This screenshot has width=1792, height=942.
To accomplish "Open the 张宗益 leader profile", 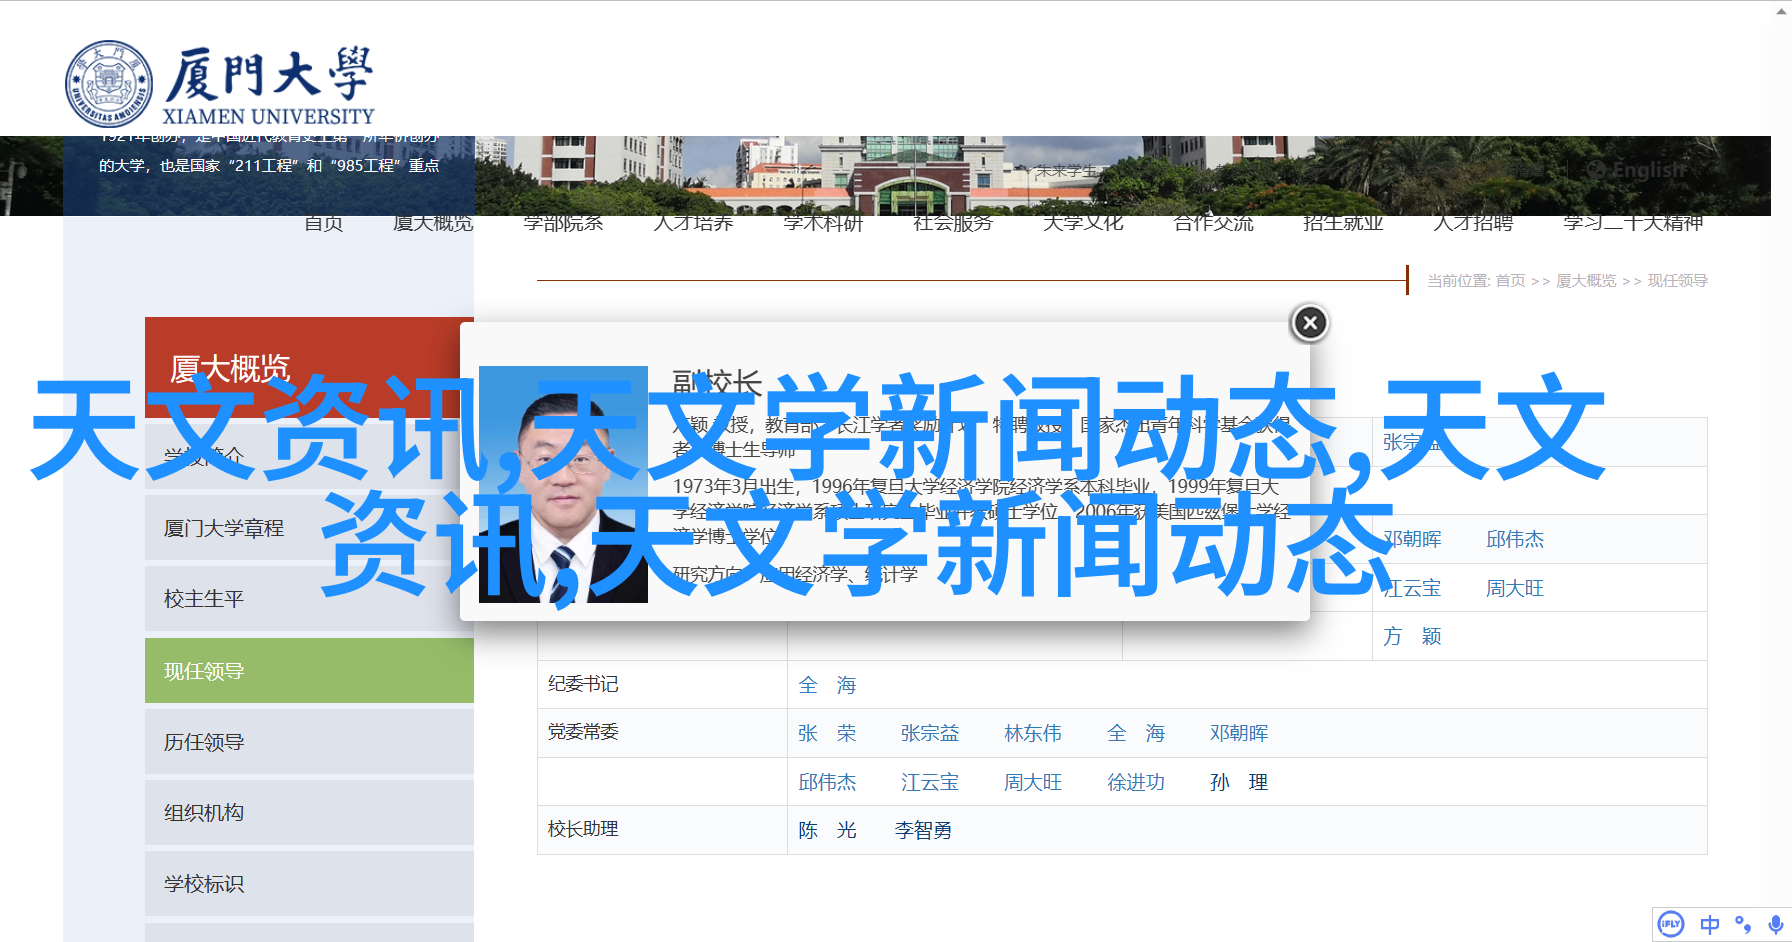I will (x=930, y=733).
